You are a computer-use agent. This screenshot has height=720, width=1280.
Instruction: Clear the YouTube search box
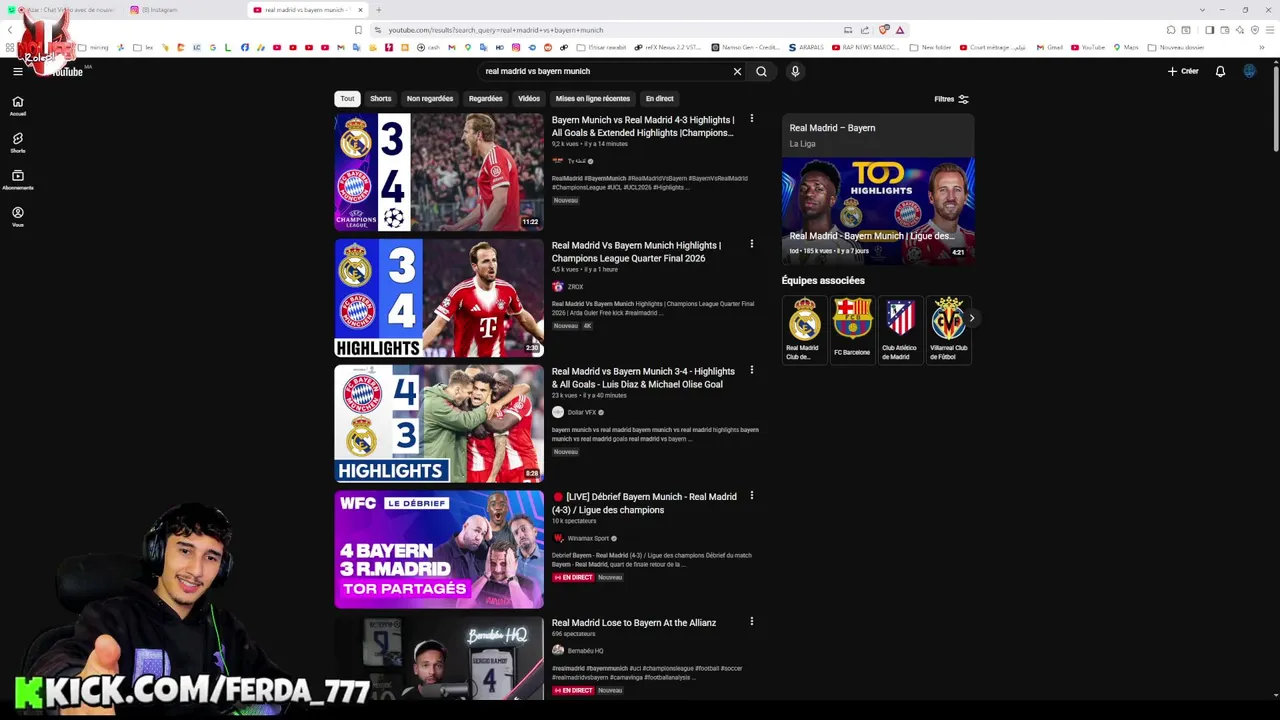(x=737, y=71)
